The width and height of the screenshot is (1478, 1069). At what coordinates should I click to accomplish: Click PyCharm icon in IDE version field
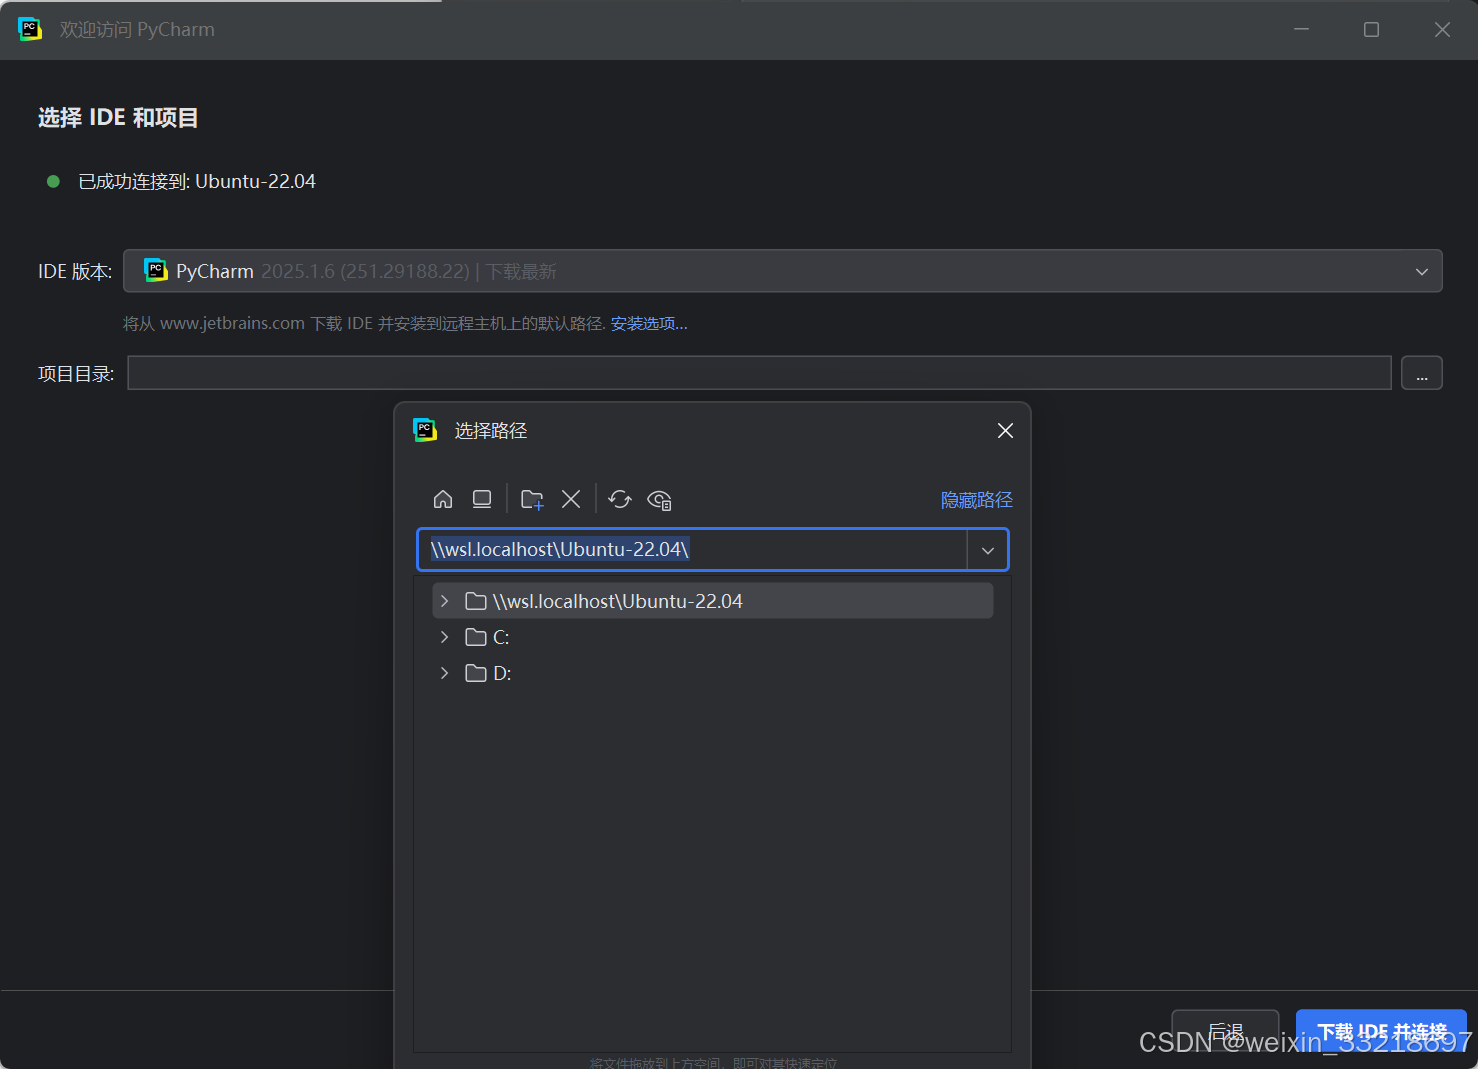pyautogui.click(x=156, y=270)
